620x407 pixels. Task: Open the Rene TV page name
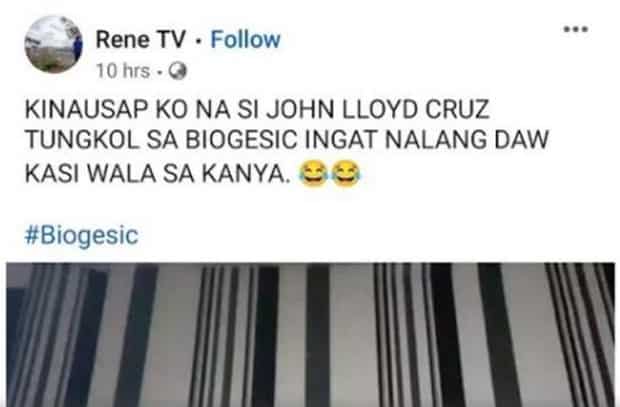point(140,40)
